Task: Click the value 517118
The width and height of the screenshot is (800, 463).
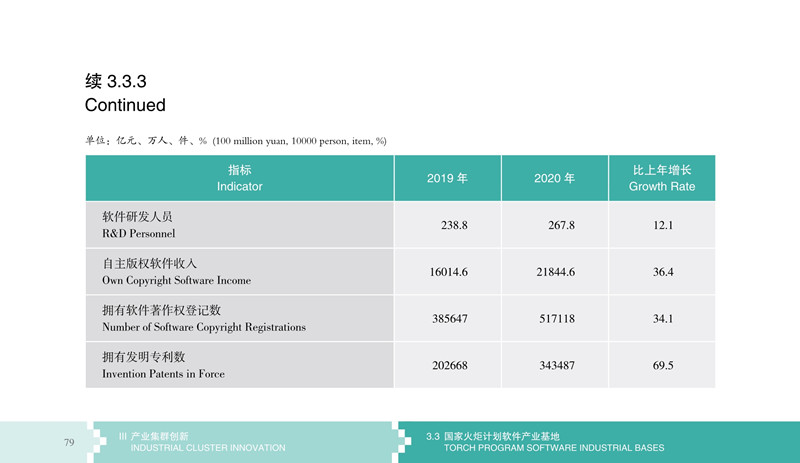Action: click(557, 319)
